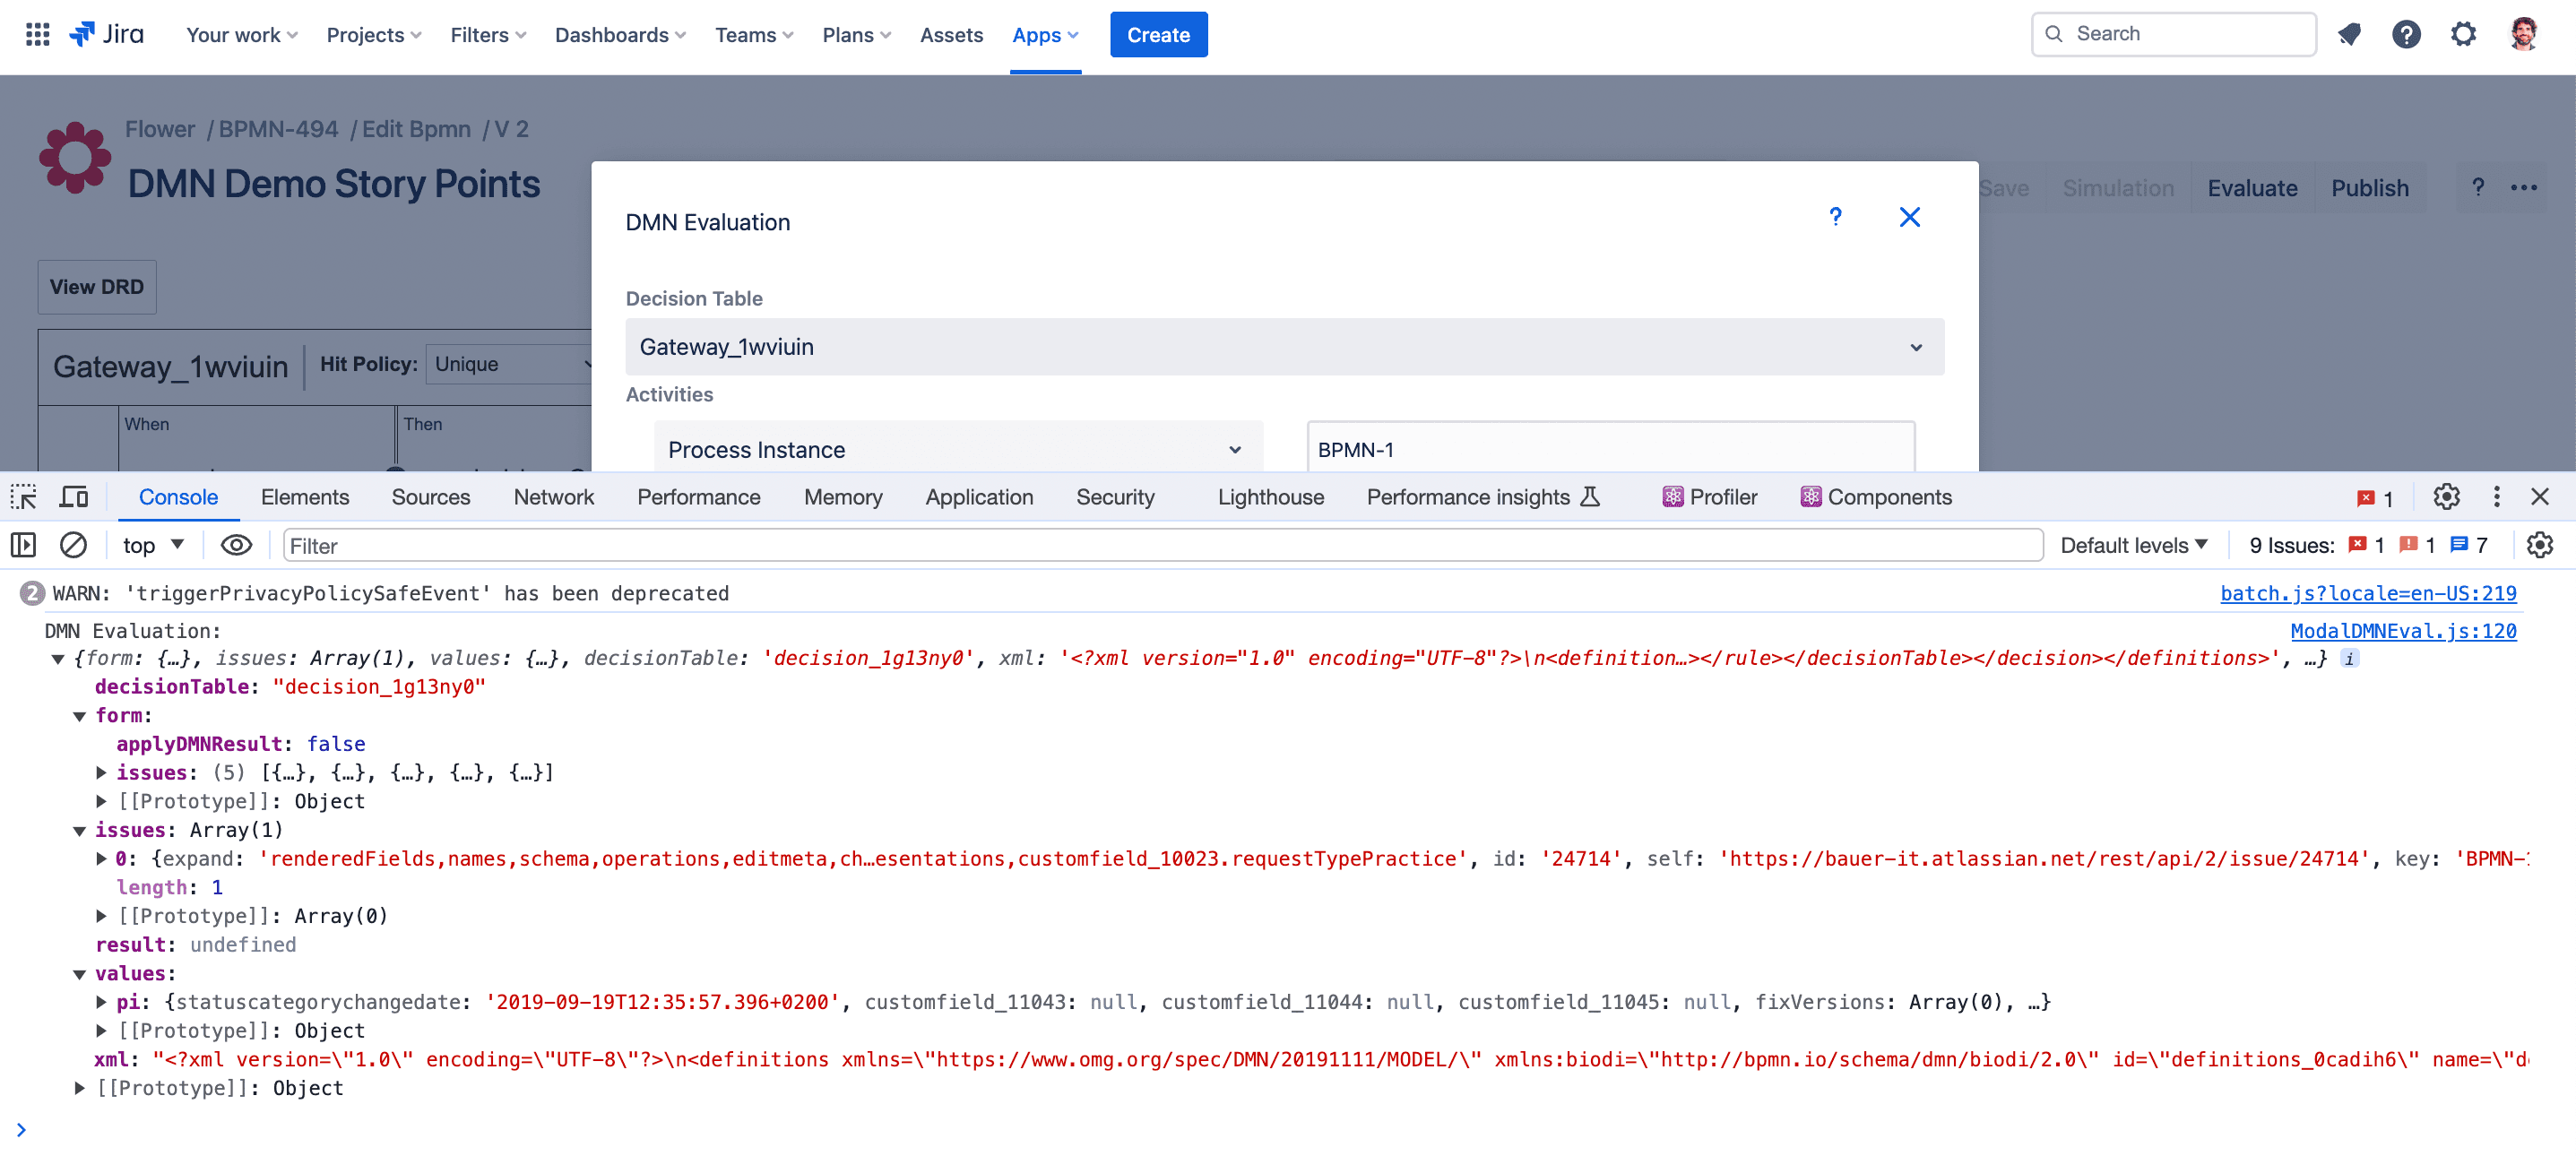2576x1156 pixels.
Task: Click the console Filter input field
Action: pyautogui.click(x=1160, y=545)
